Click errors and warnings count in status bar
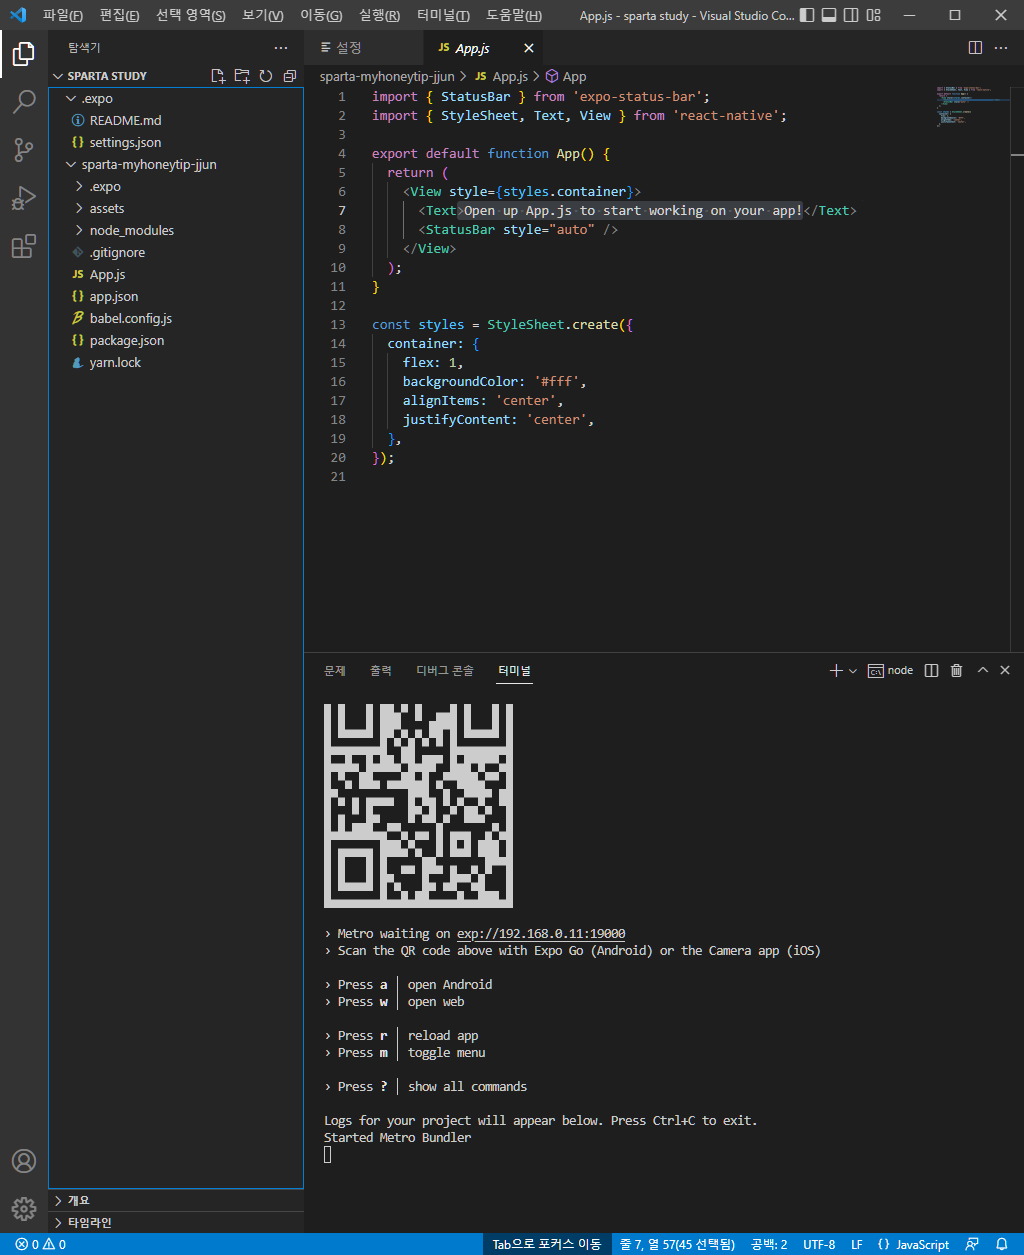Screen dimensions: 1024x1255 40,1244
